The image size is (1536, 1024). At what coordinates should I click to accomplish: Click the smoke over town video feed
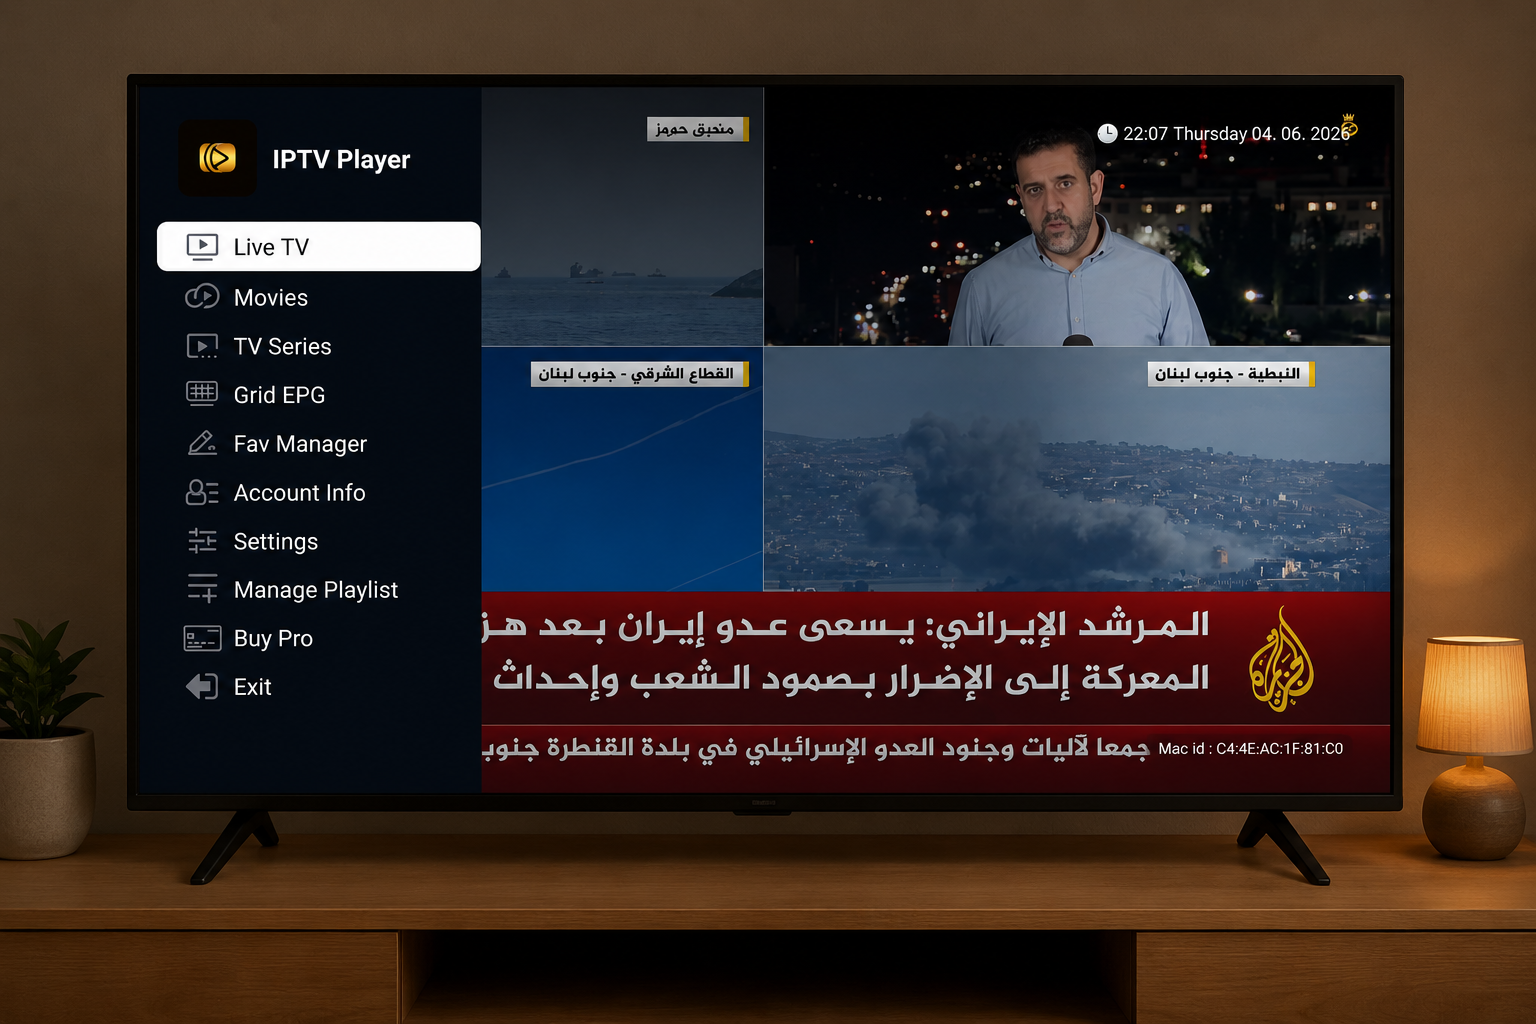tap(1077, 469)
